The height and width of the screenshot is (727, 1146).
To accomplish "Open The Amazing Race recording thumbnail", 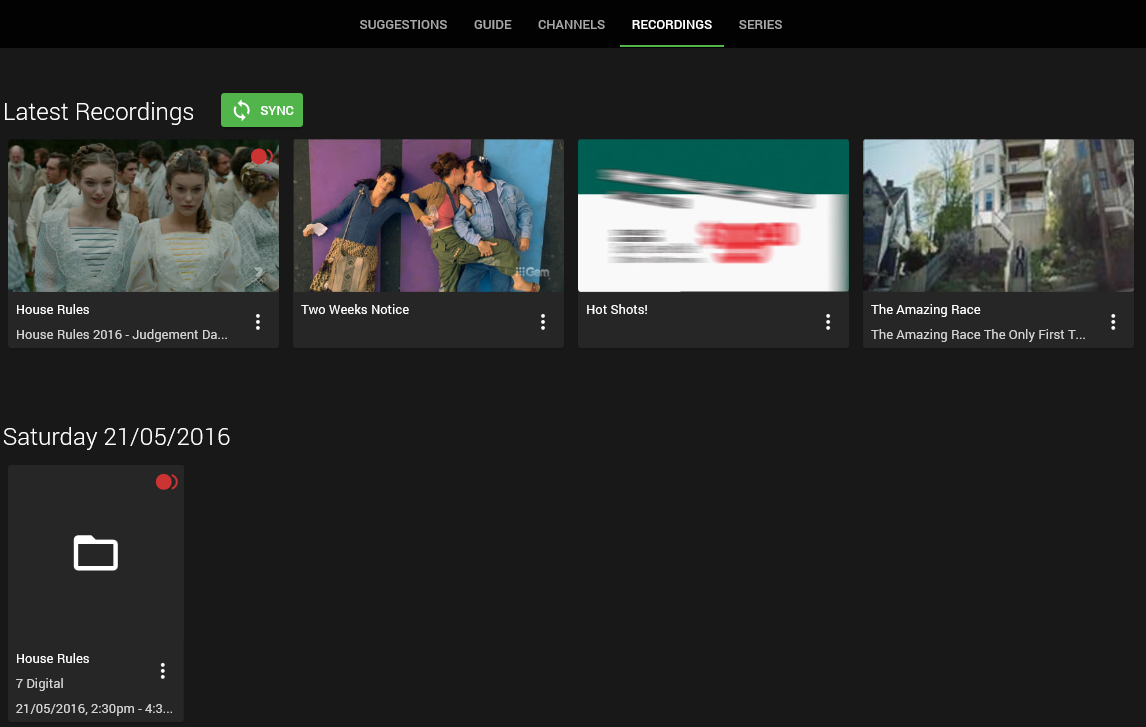I will [998, 216].
